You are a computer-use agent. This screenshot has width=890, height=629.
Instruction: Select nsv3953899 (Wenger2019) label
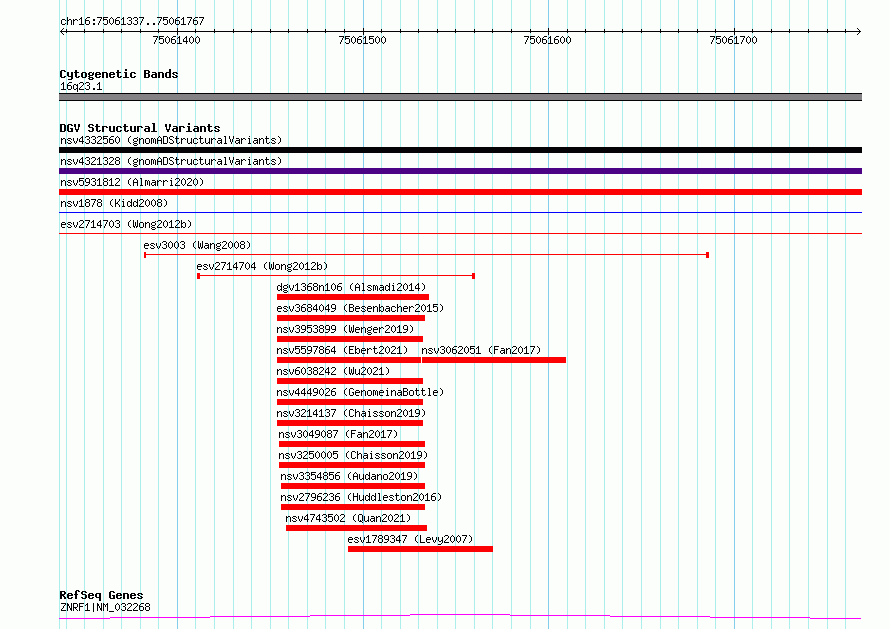[x=345, y=329]
